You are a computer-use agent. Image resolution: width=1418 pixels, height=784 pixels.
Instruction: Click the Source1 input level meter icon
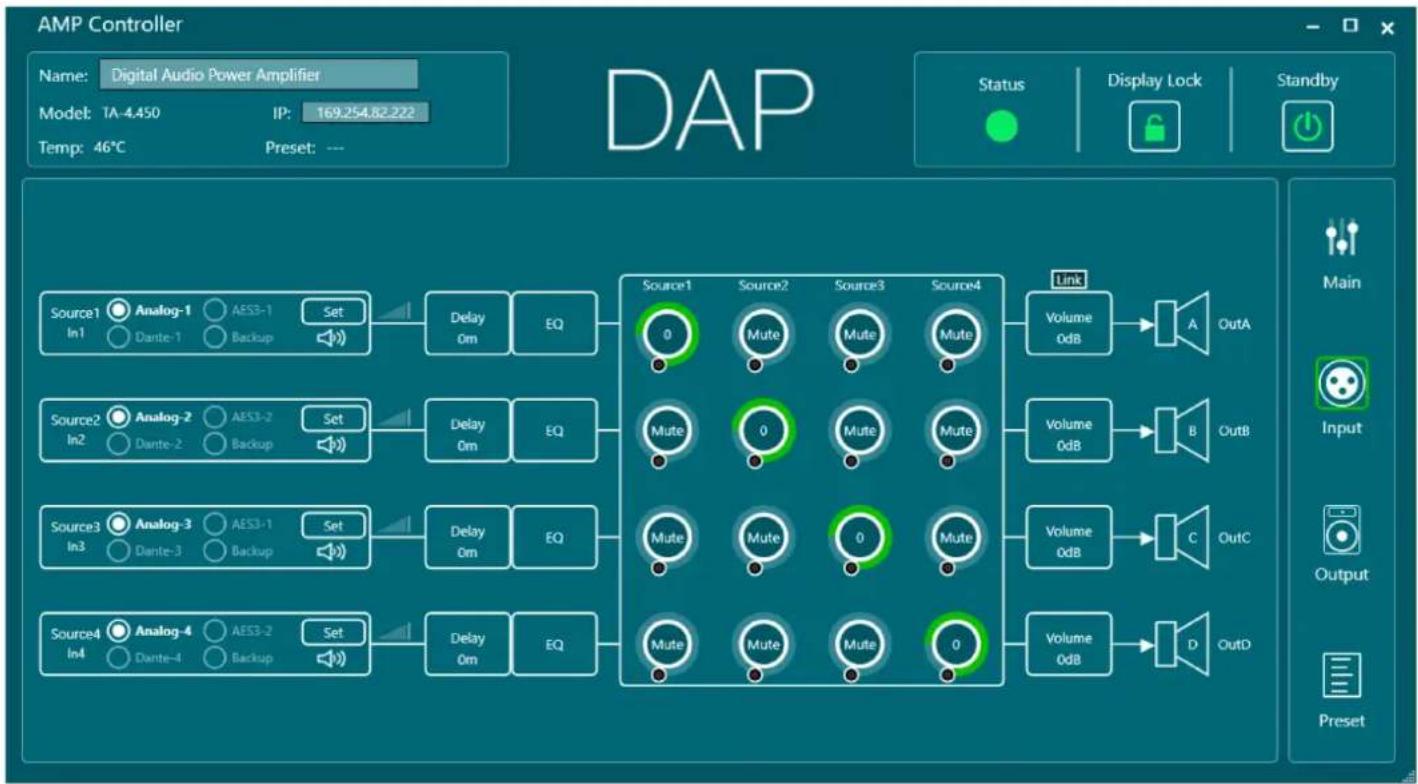(396, 312)
